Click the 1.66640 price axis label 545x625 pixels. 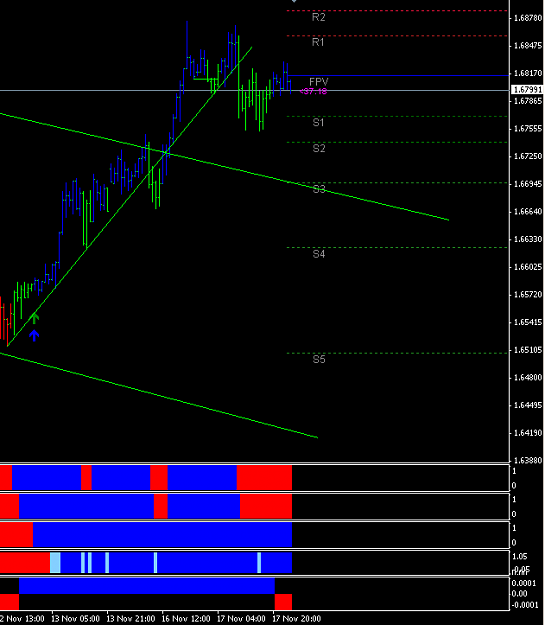(x=528, y=211)
